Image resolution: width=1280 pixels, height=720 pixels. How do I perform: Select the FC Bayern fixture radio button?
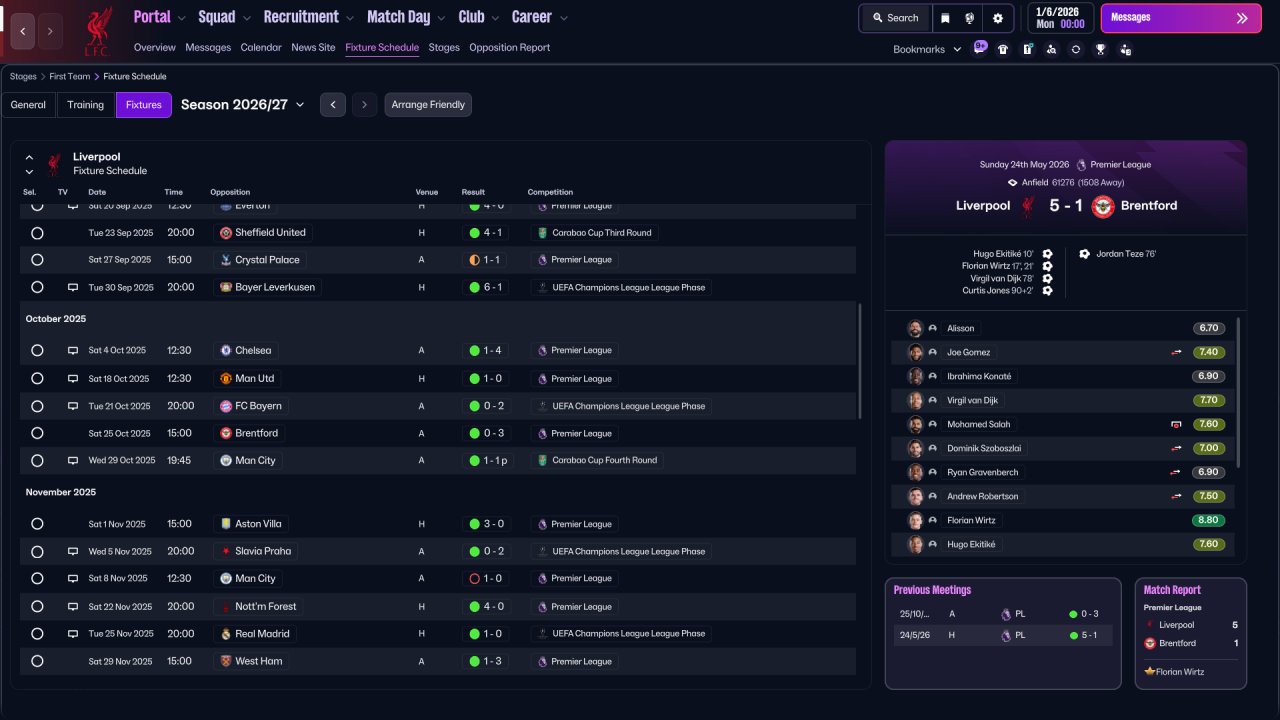coord(37,406)
